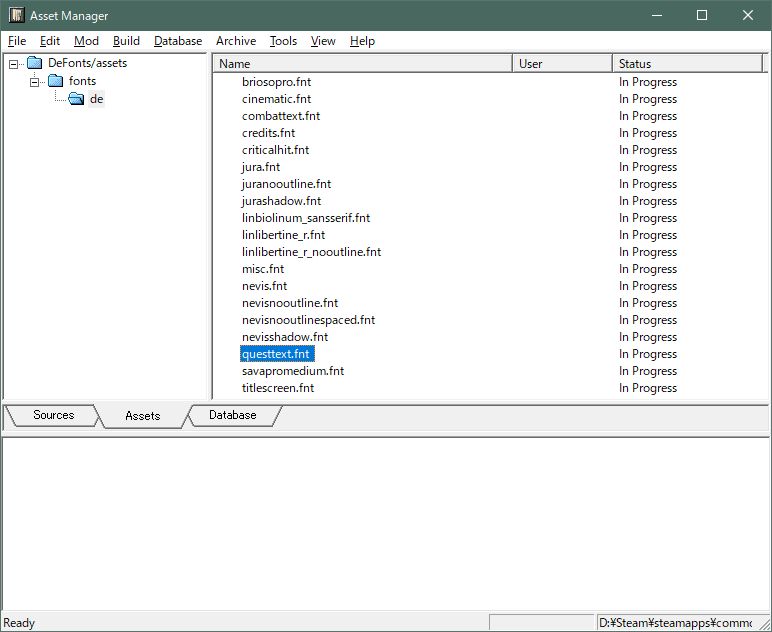The height and width of the screenshot is (632, 772).
Task: Collapse the DeFonts/assets tree node
Action: point(13,64)
